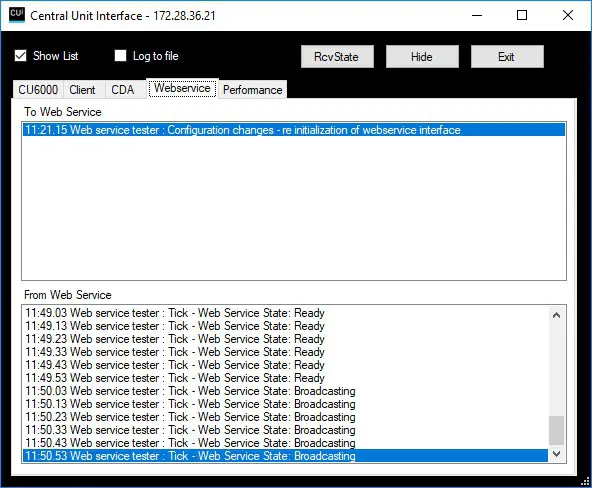592x488 pixels.
Task: Switch to the CU6000 tab
Action: pos(38,90)
